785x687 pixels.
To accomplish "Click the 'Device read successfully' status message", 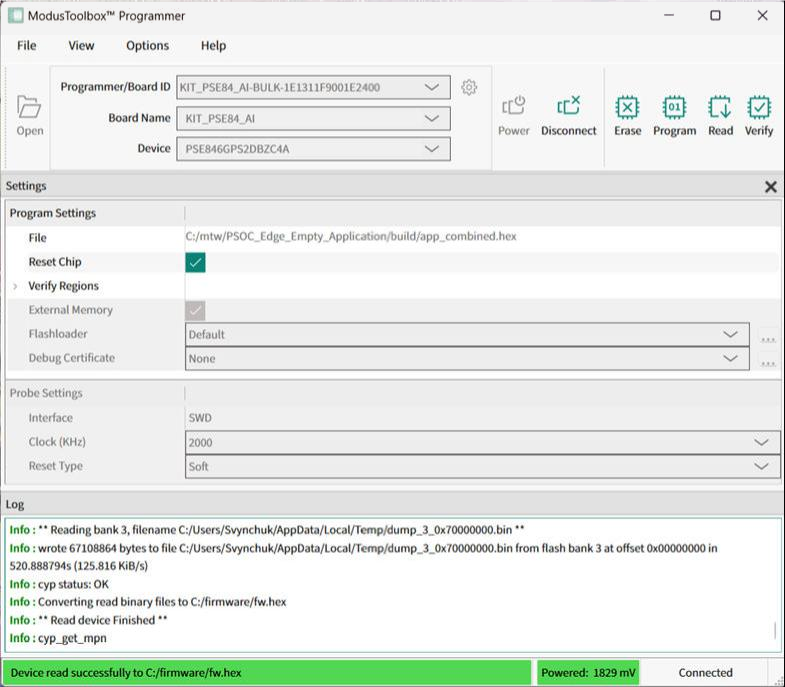I will [267, 672].
